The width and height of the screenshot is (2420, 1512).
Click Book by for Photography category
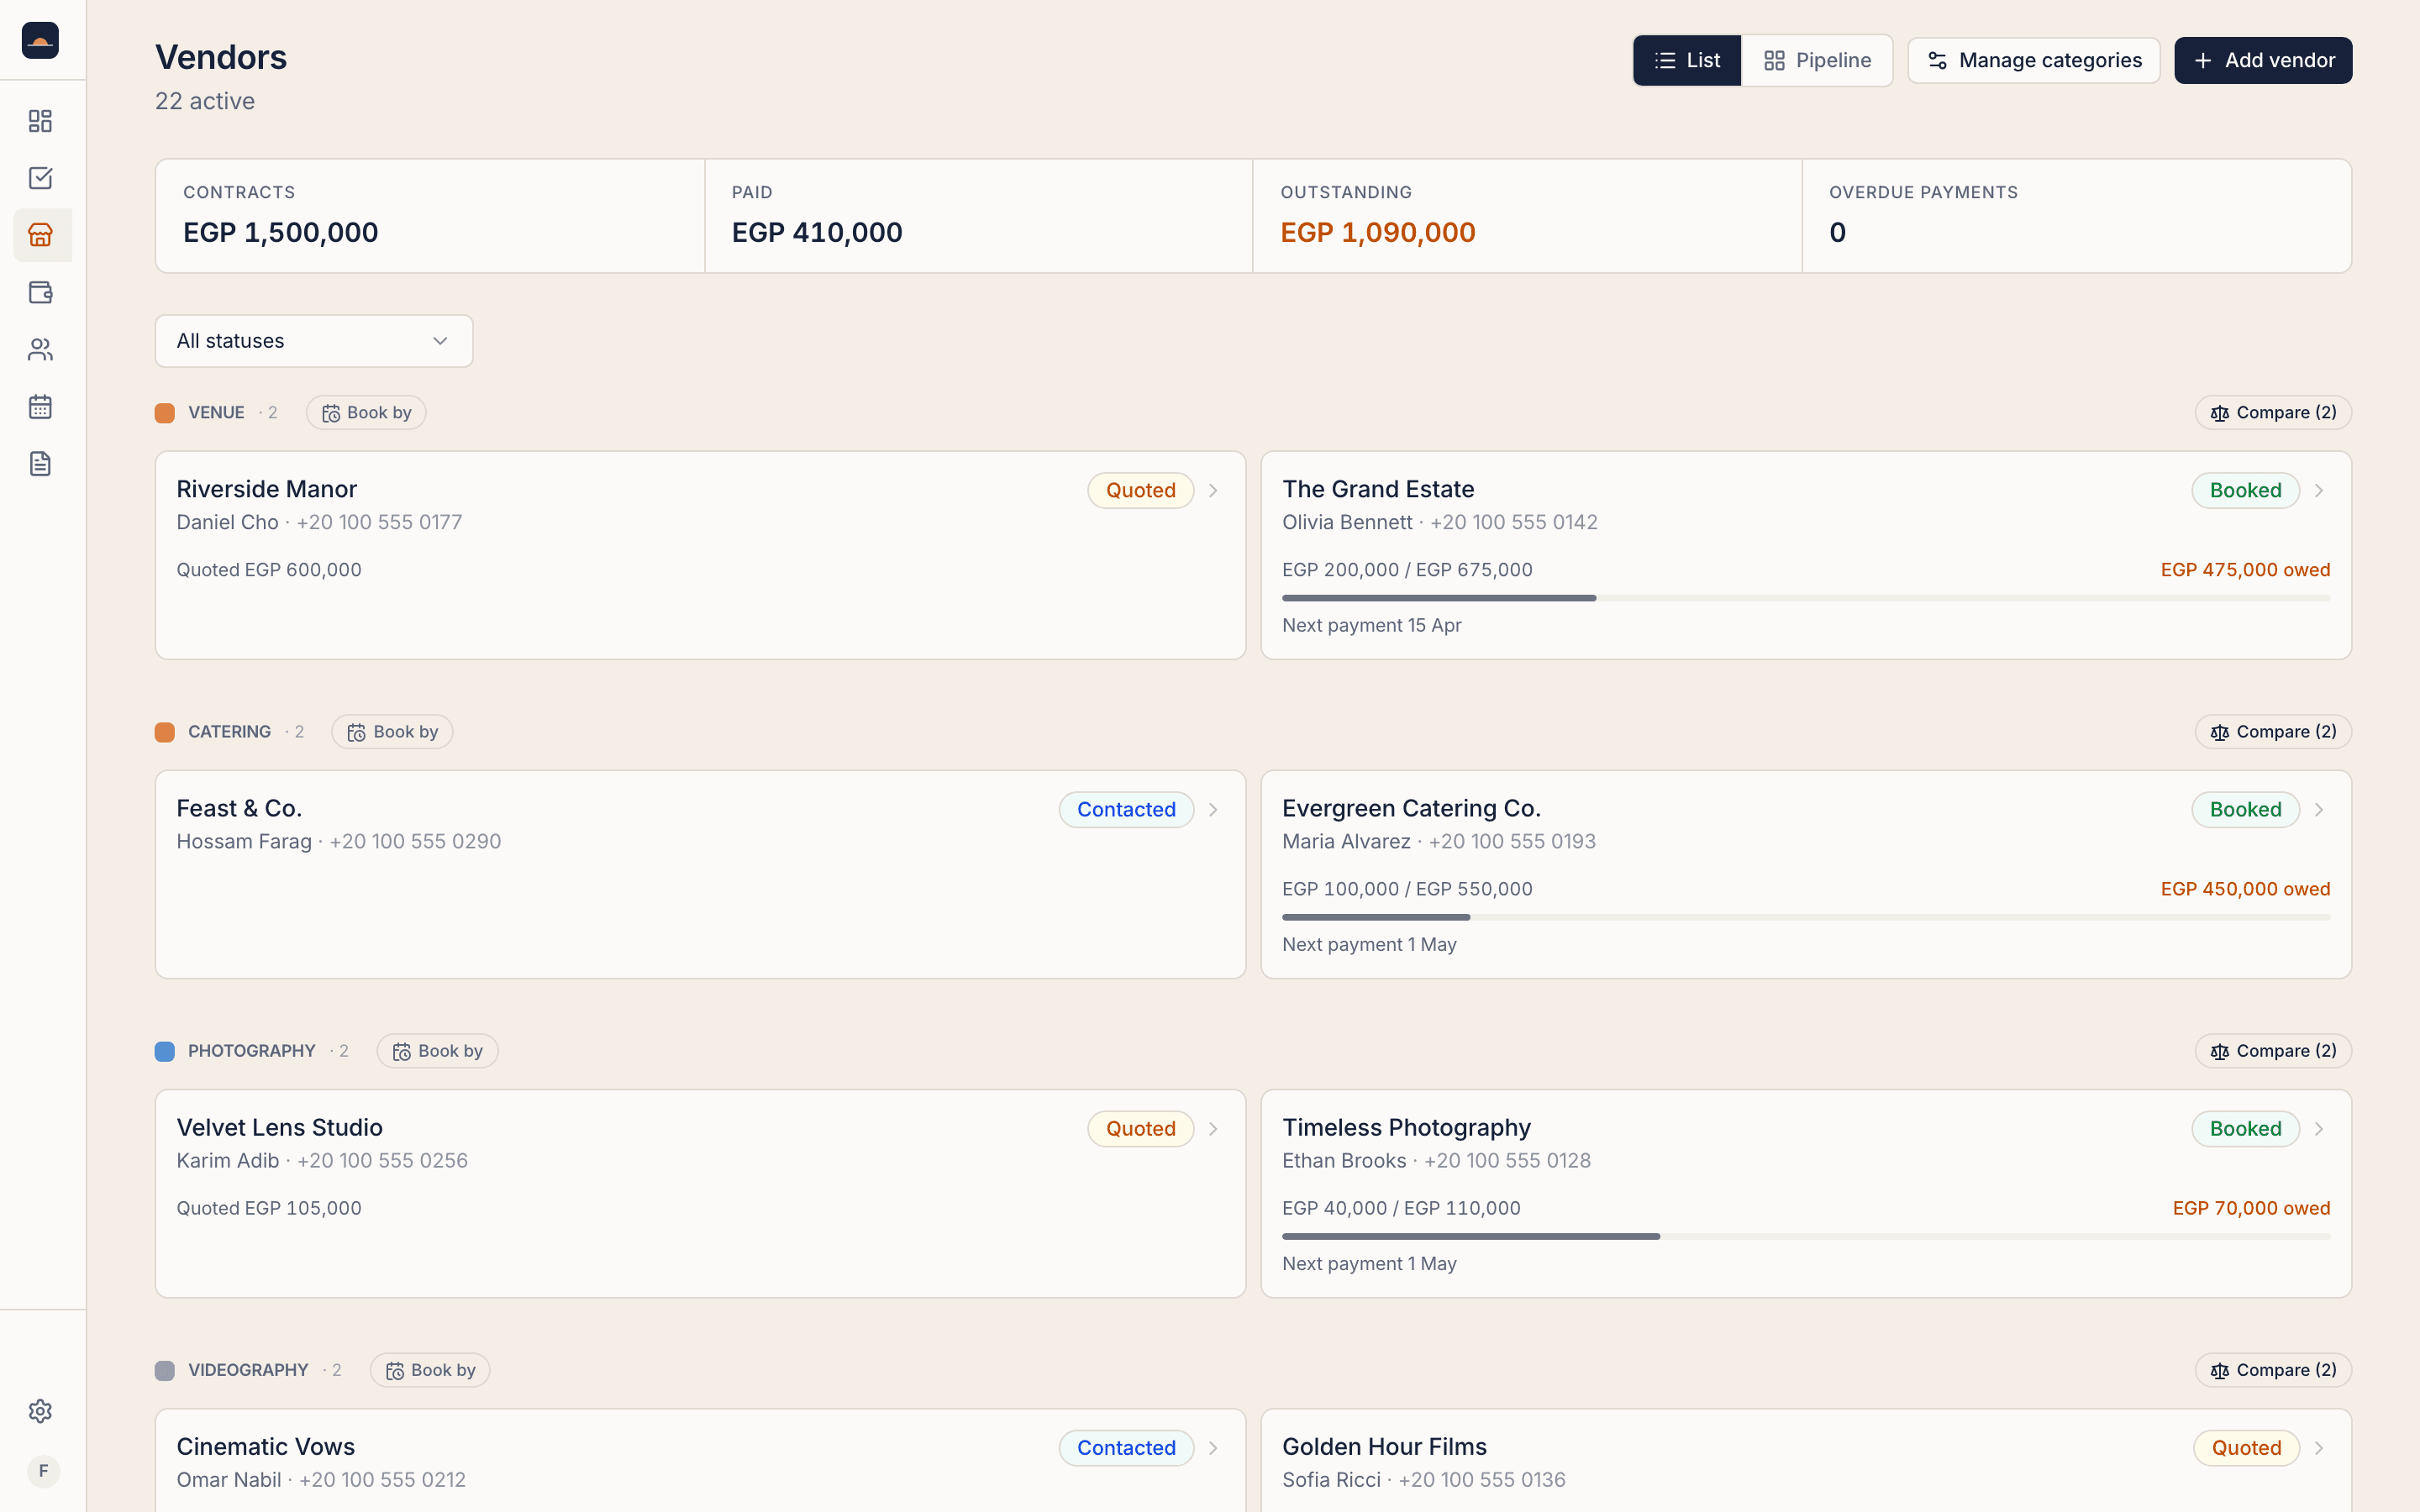(x=437, y=1051)
